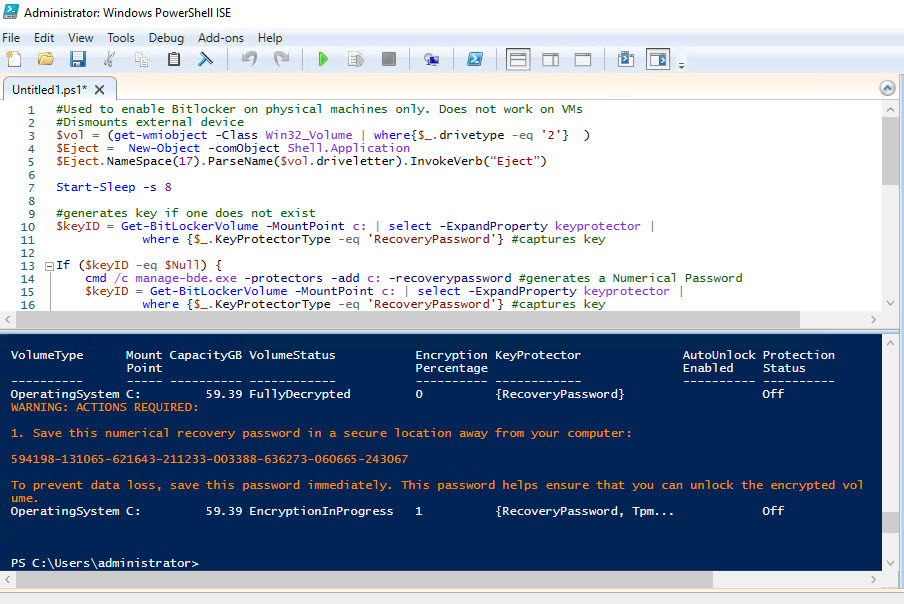This screenshot has height=604, width=904.
Task: Click '#generates key if one does not exist' comment
Action: coord(186,213)
